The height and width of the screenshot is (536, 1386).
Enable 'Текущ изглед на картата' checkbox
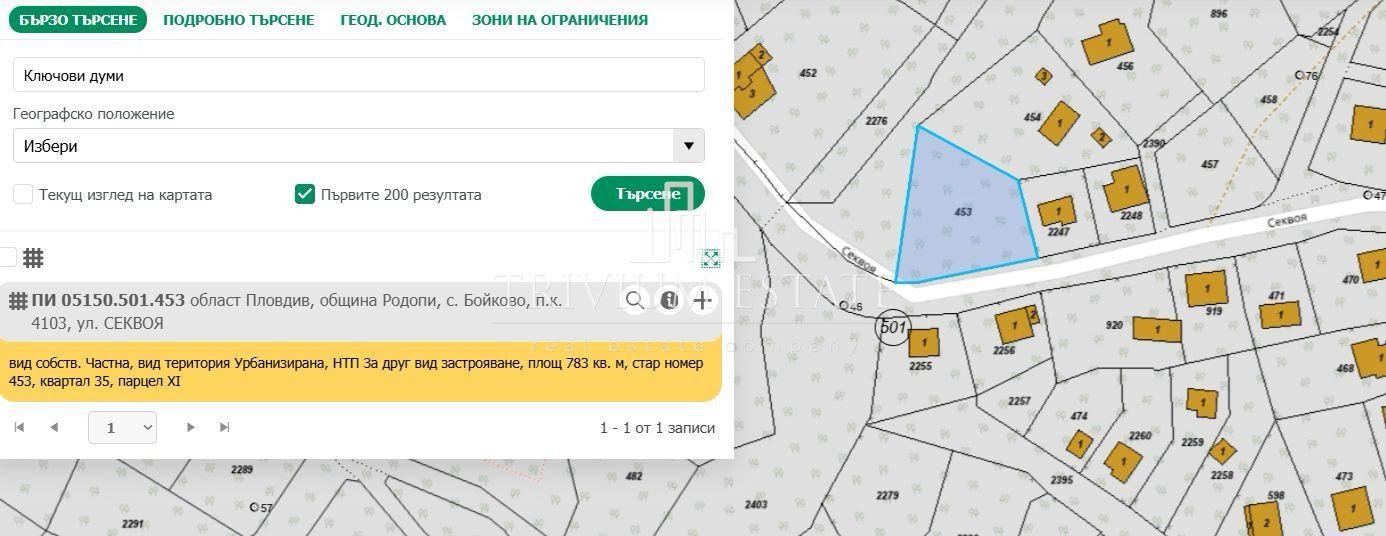(x=23, y=194)
